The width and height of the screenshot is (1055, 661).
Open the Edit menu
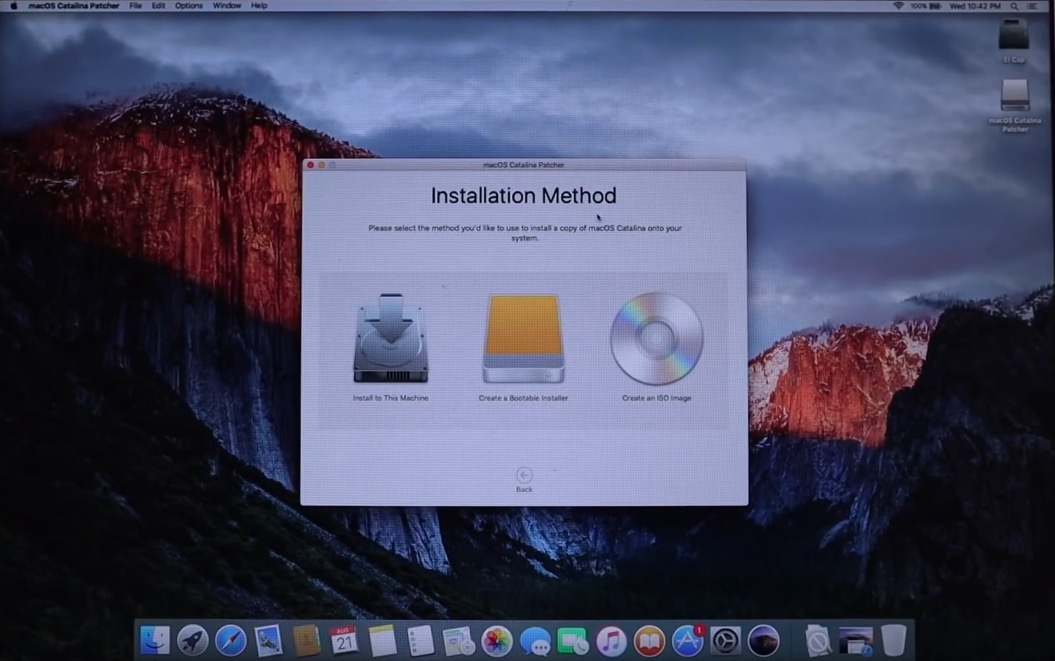click(158, 6)
